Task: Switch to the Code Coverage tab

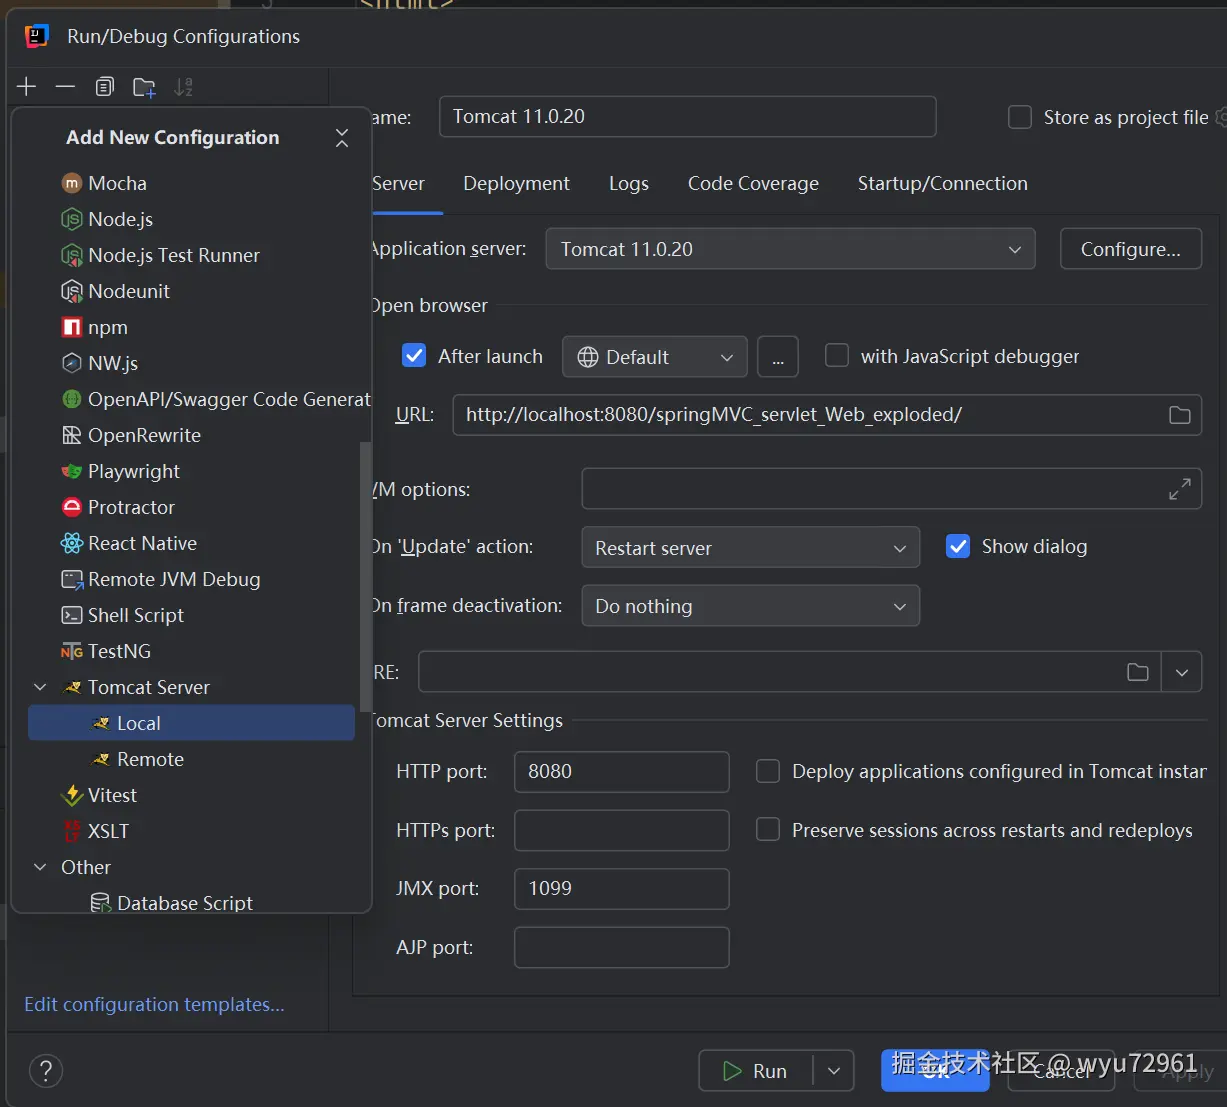Action: coord(753,184)
